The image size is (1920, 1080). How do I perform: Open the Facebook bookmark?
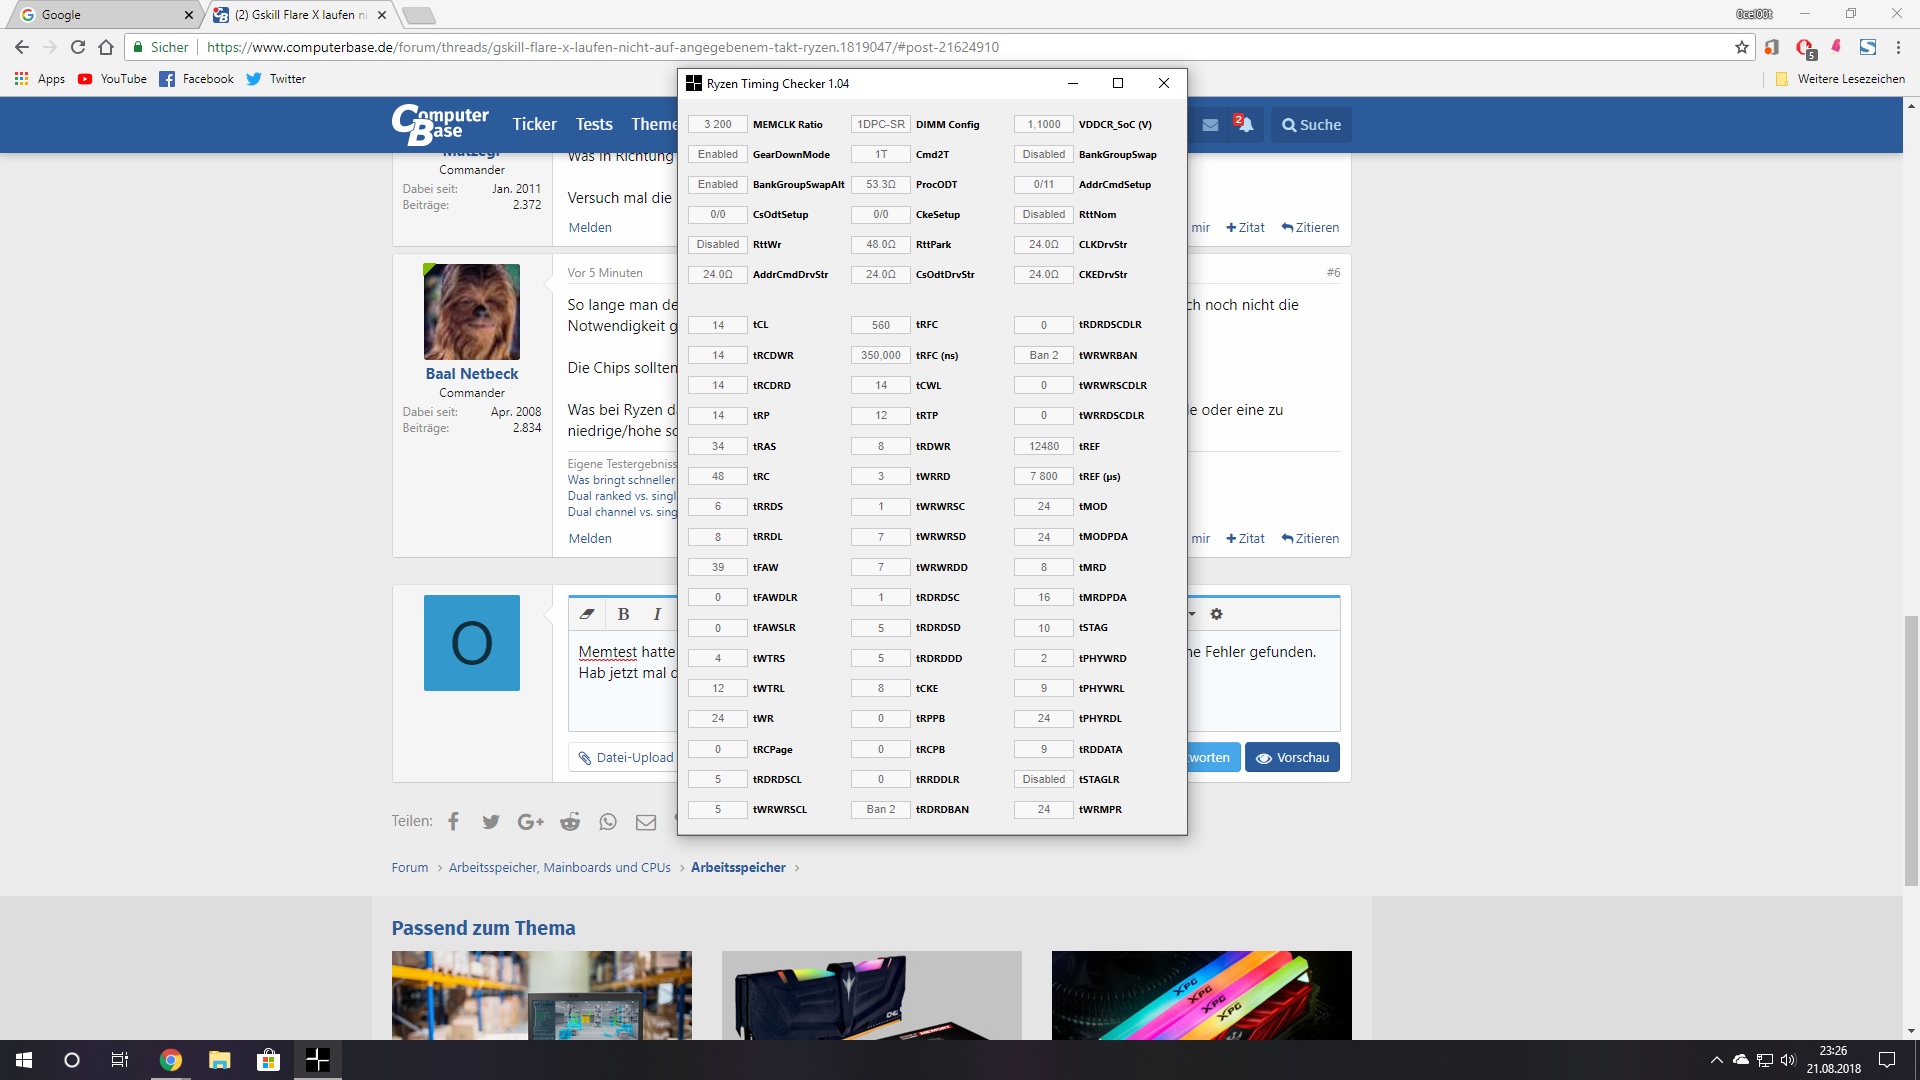pos(196,79)
